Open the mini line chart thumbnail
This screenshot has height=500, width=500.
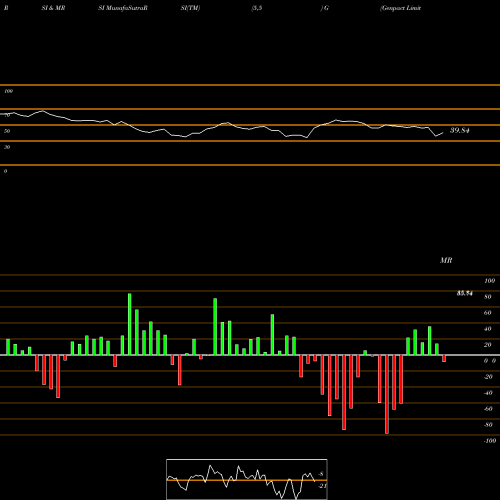[247, 479]
